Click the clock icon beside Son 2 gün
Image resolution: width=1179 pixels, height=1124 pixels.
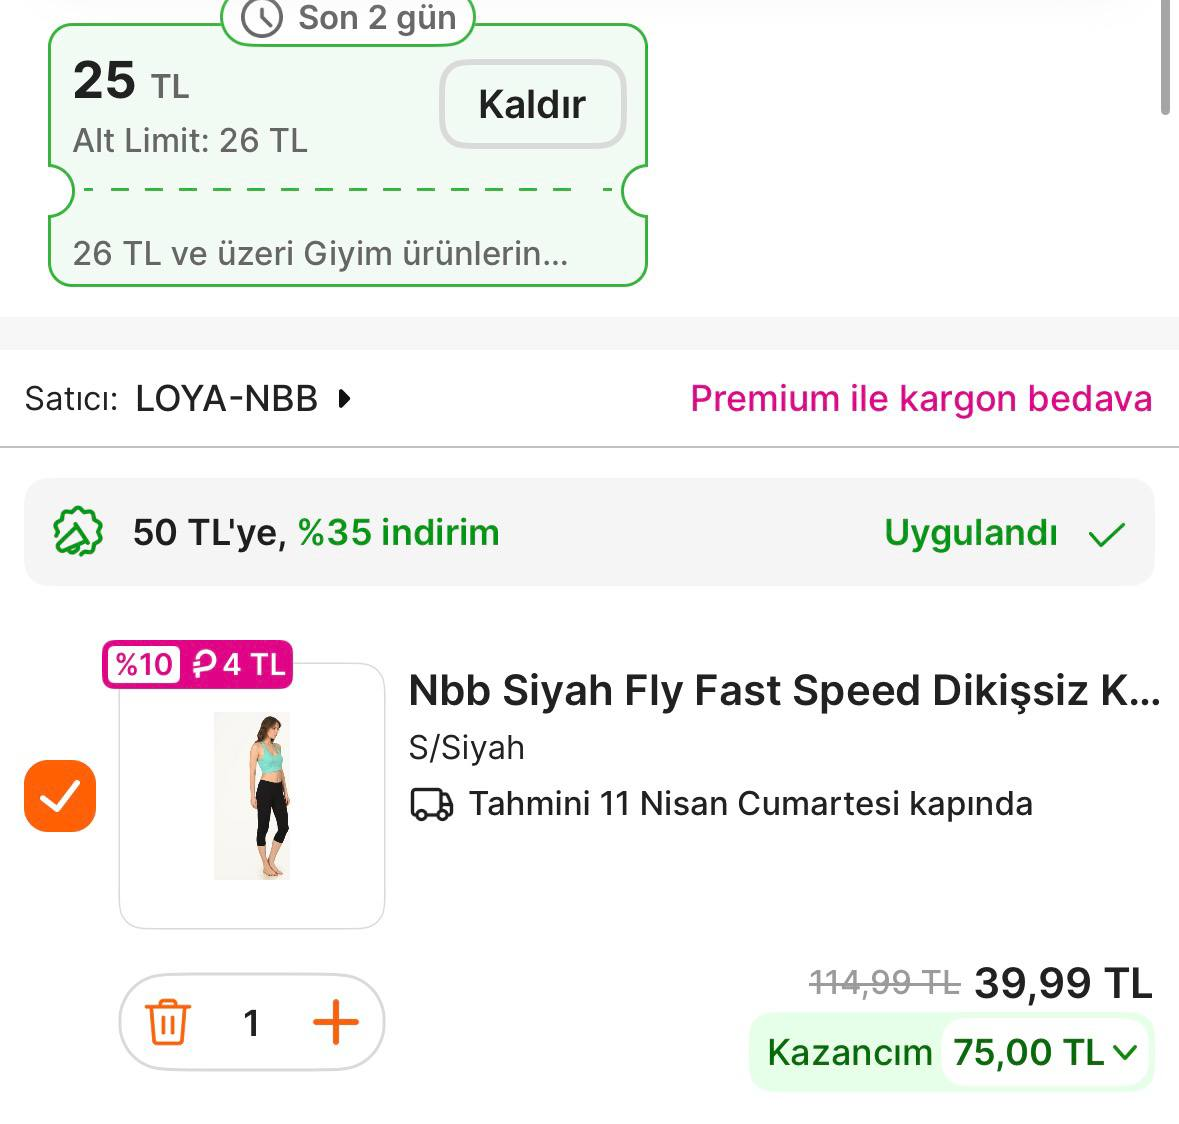(262, 18)
